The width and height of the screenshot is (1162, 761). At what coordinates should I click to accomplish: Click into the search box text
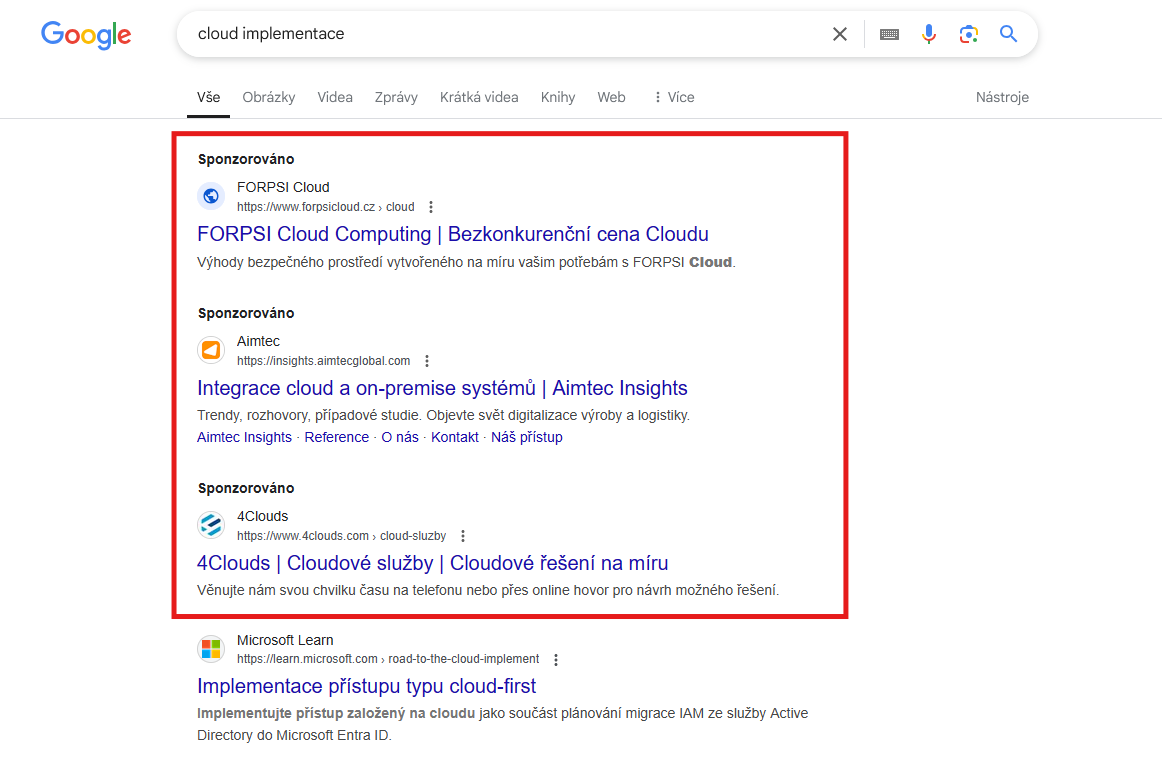click(271, 33)
